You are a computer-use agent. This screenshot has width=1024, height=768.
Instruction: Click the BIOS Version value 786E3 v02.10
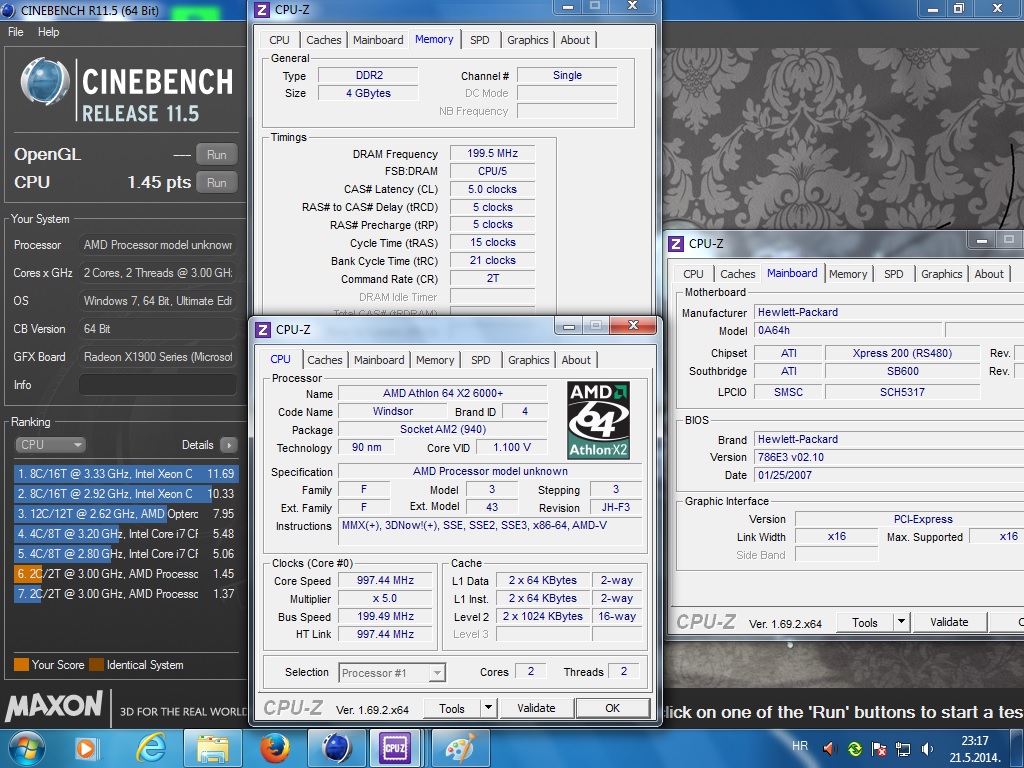tap(889, 457)
